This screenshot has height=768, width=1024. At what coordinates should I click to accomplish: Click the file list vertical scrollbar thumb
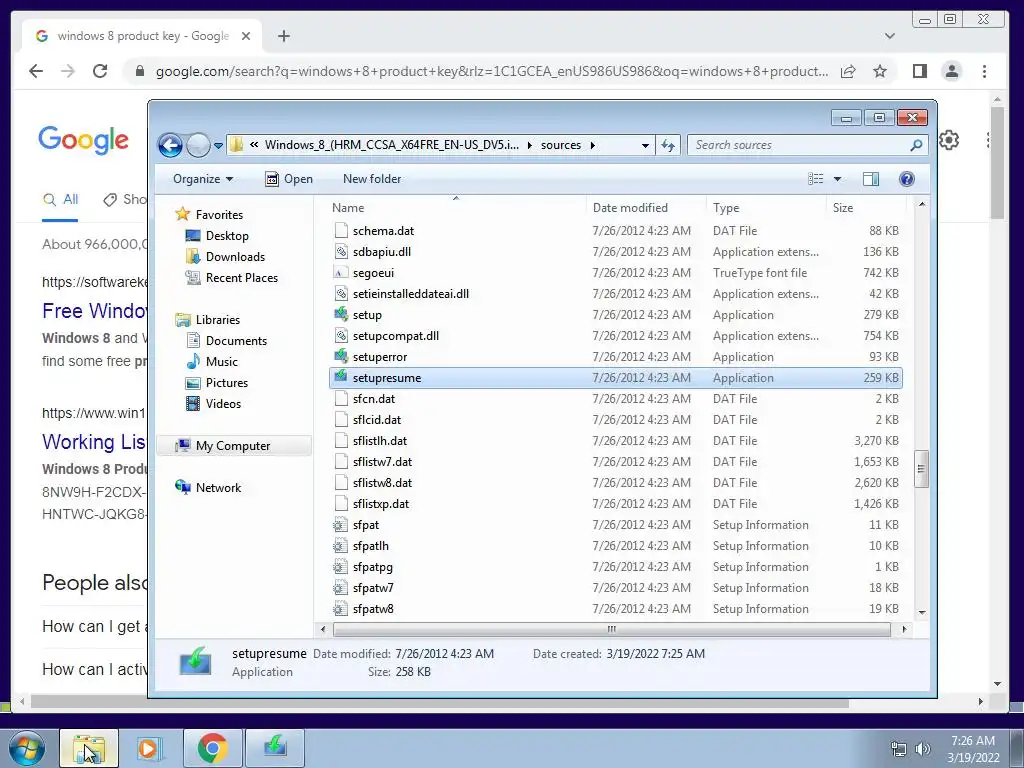click(x=921, y=469)
